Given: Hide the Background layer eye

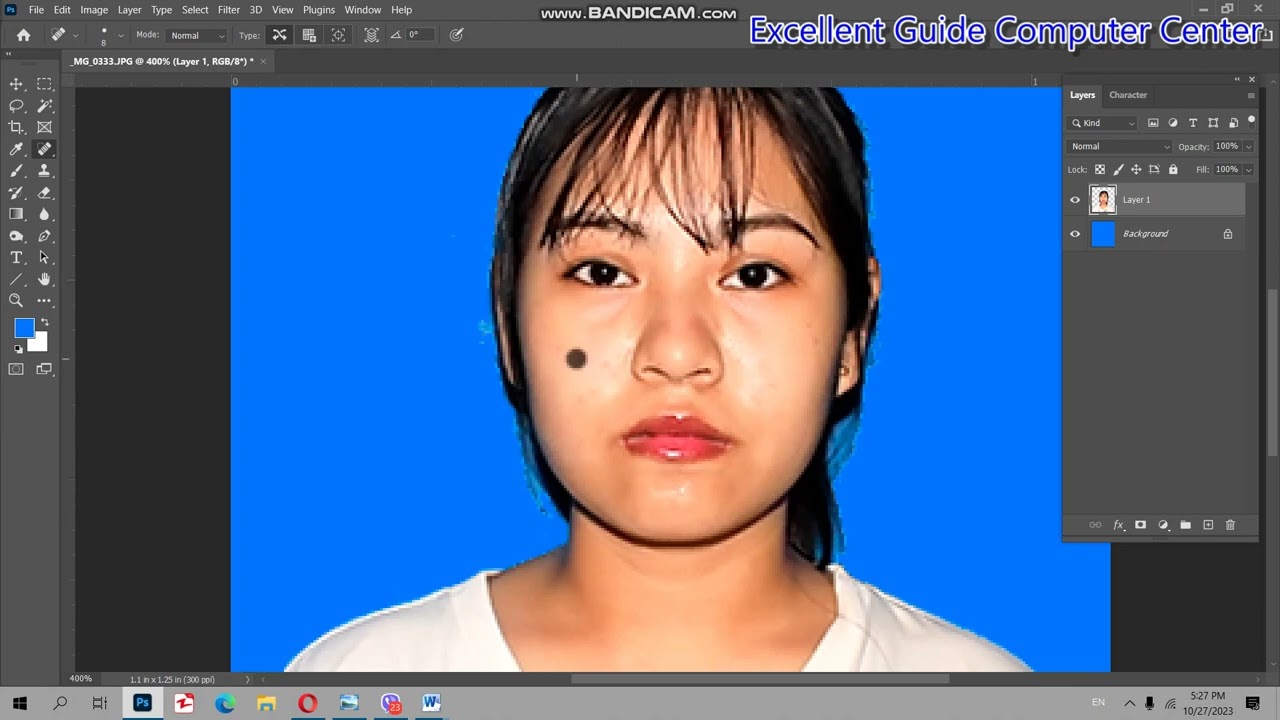Looking at the screenshot, I should (1075, 234).
